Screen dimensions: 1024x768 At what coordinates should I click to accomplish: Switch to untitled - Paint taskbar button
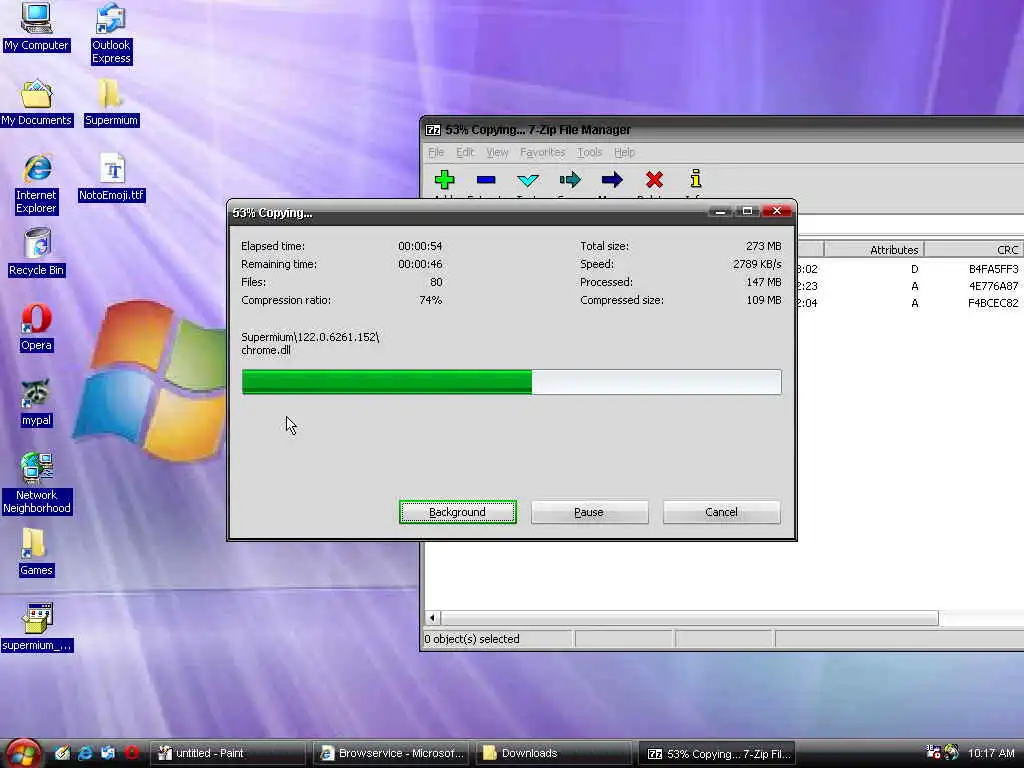[x=227, y=753]
